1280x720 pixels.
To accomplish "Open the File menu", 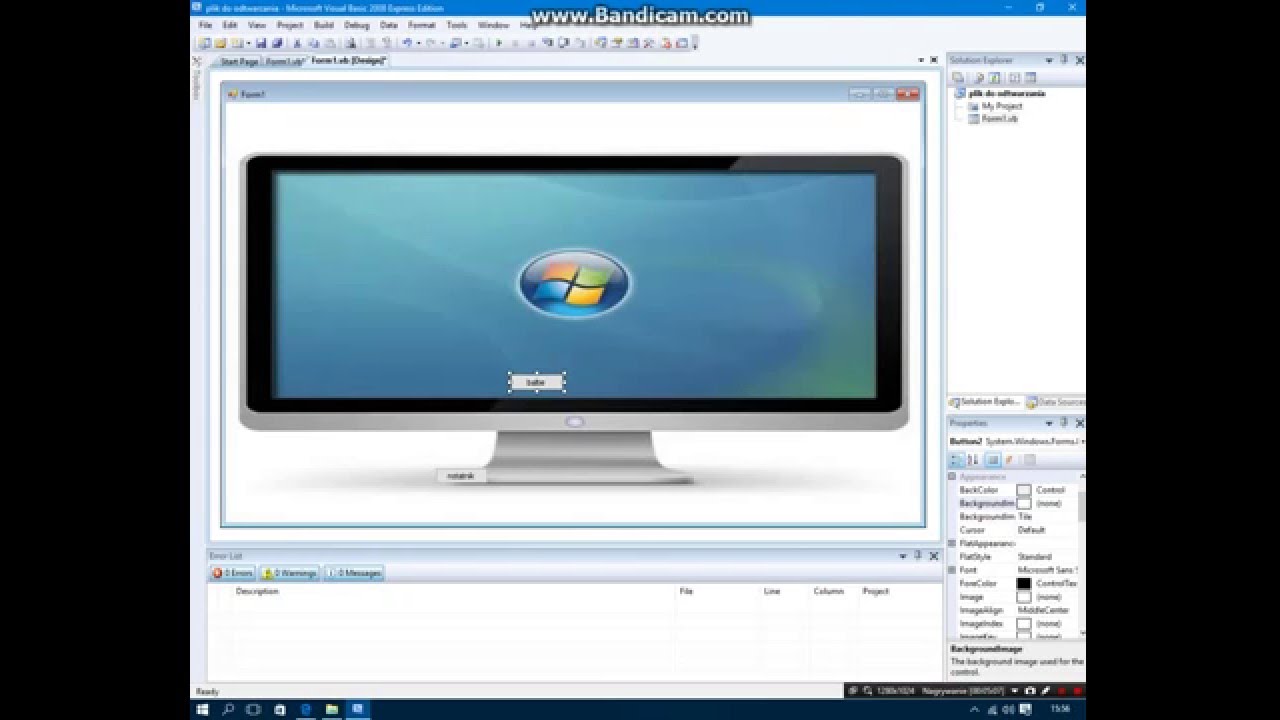I will (x=205, y=25).
